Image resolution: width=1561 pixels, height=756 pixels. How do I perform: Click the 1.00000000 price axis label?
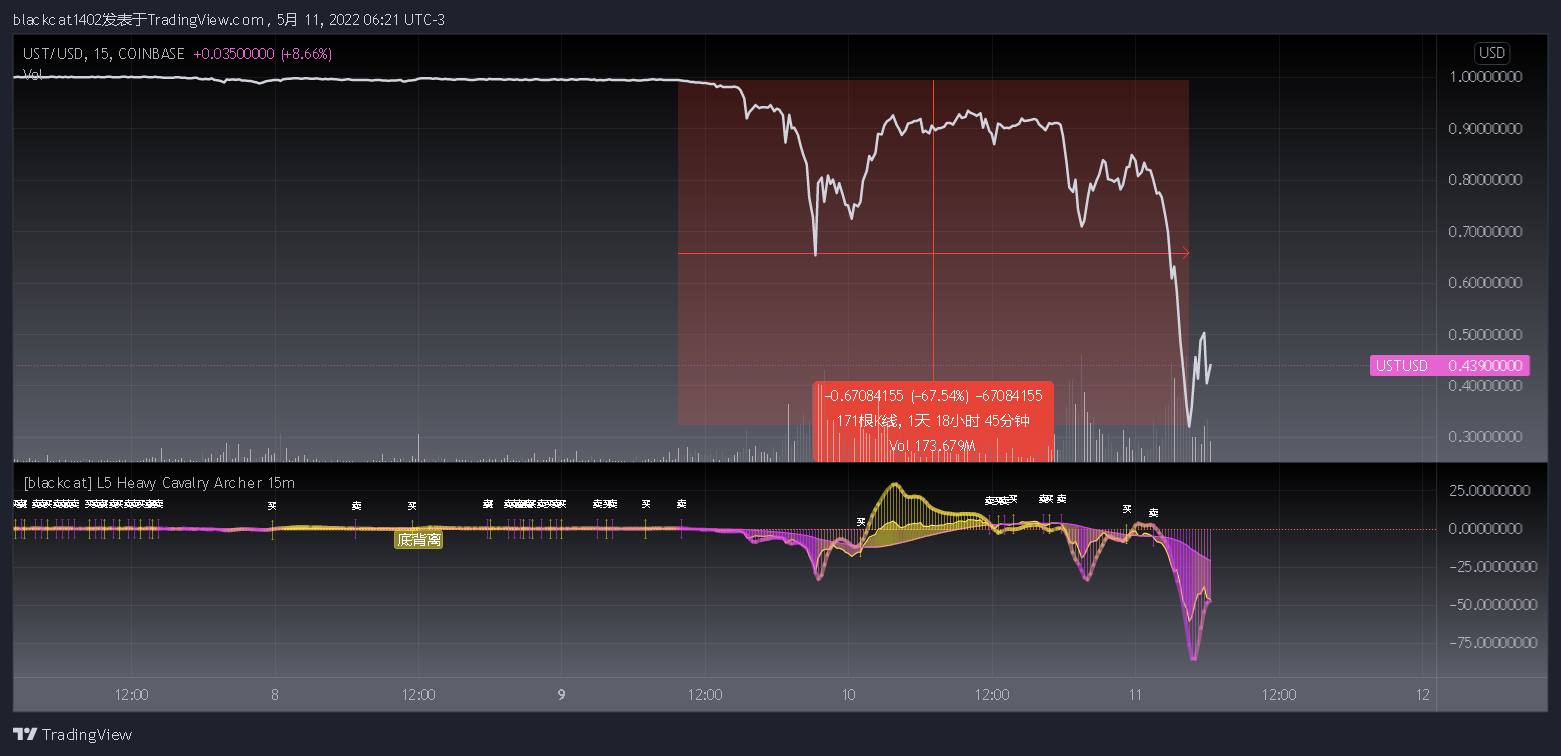(1485, 76)
